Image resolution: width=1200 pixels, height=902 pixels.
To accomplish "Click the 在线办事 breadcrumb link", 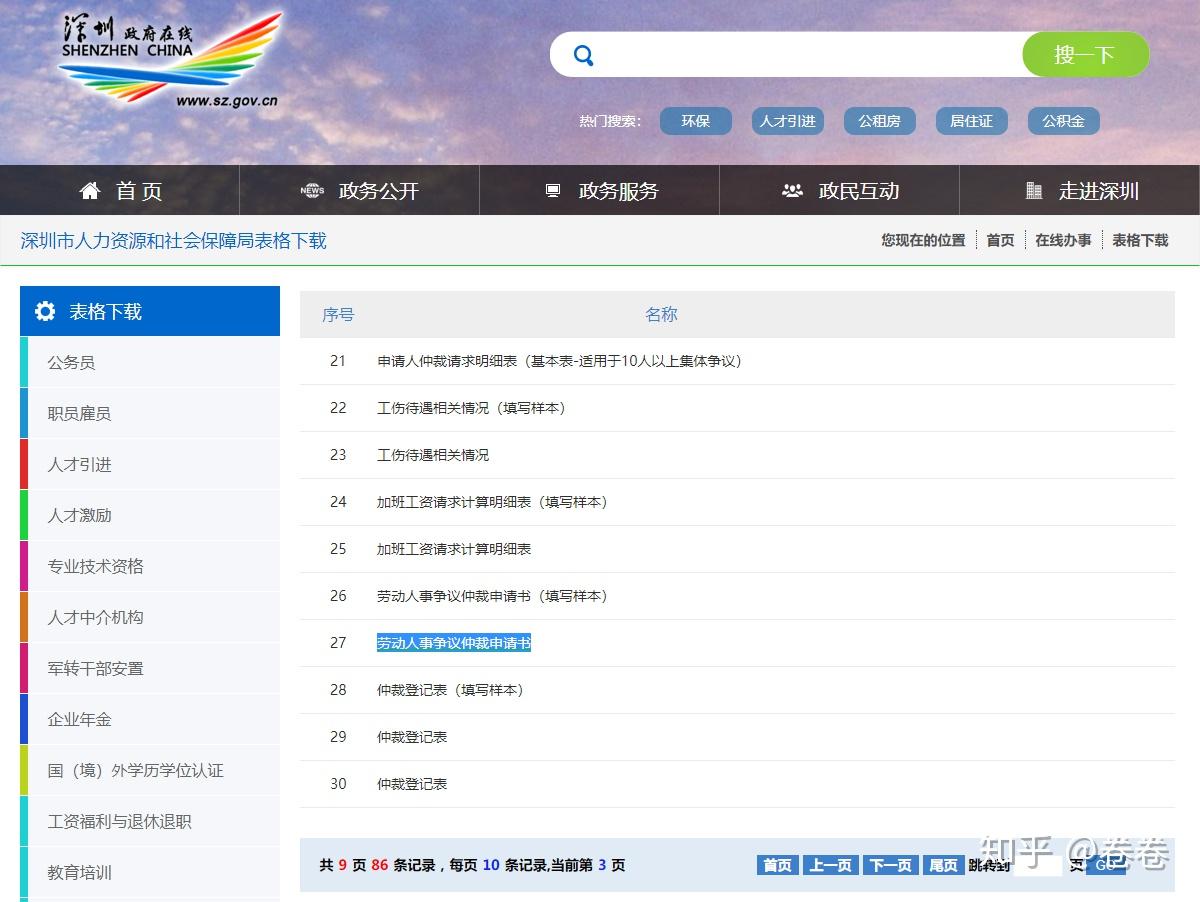I will 1063,240.
